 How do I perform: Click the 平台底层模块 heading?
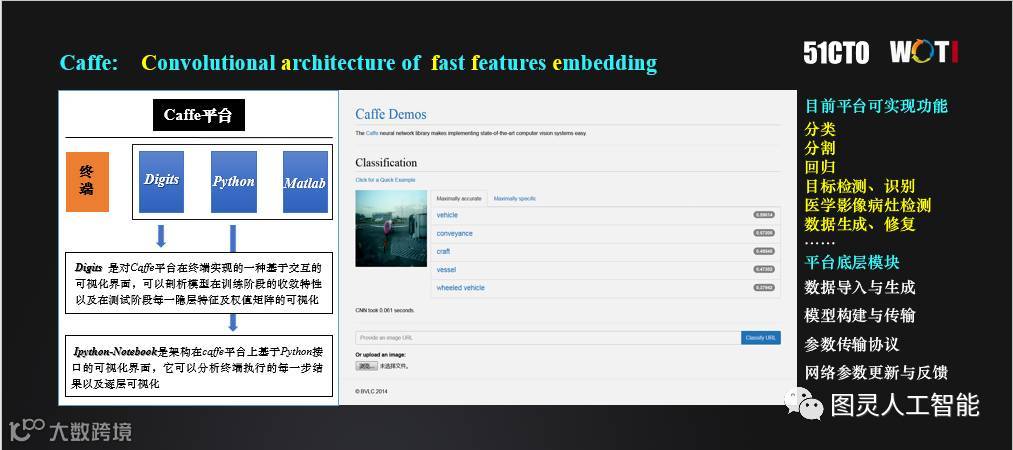(x=851, y=263)
